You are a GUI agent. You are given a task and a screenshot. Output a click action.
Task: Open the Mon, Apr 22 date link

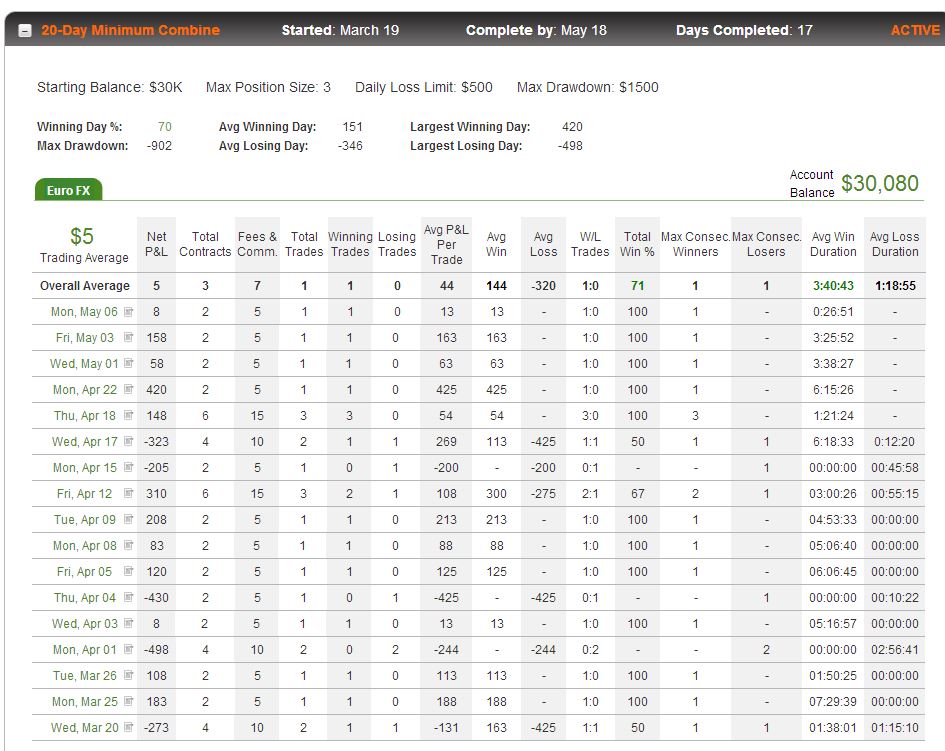point(85,390)
